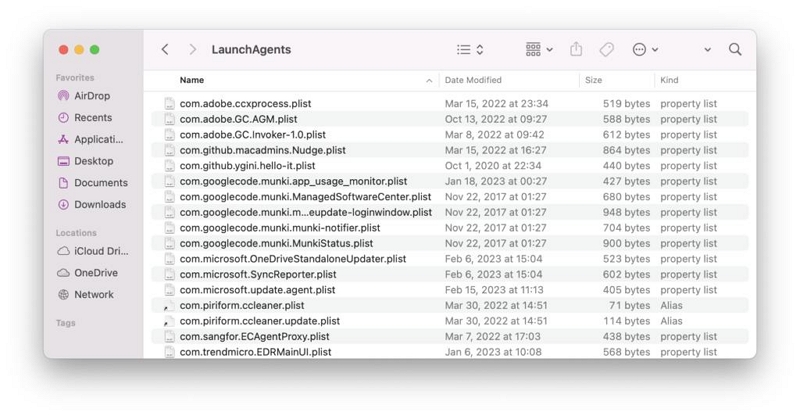Click date Oct 13, 2022 at 09:27
Screen dimensions: 800x416
(x=496, y=119)
